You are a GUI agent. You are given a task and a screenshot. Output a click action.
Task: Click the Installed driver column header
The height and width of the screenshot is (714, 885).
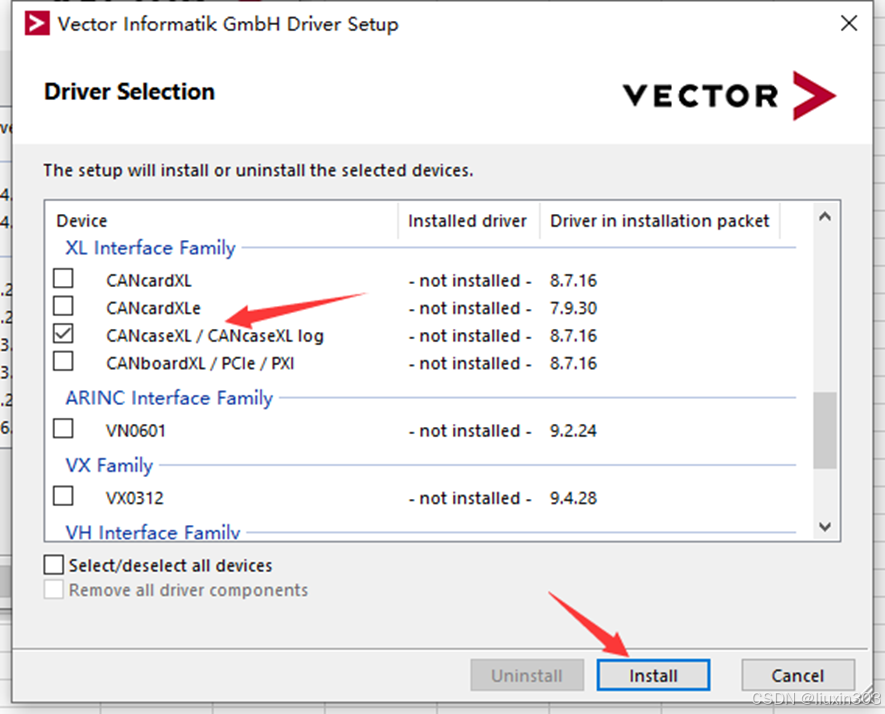(x=467, y=221)
